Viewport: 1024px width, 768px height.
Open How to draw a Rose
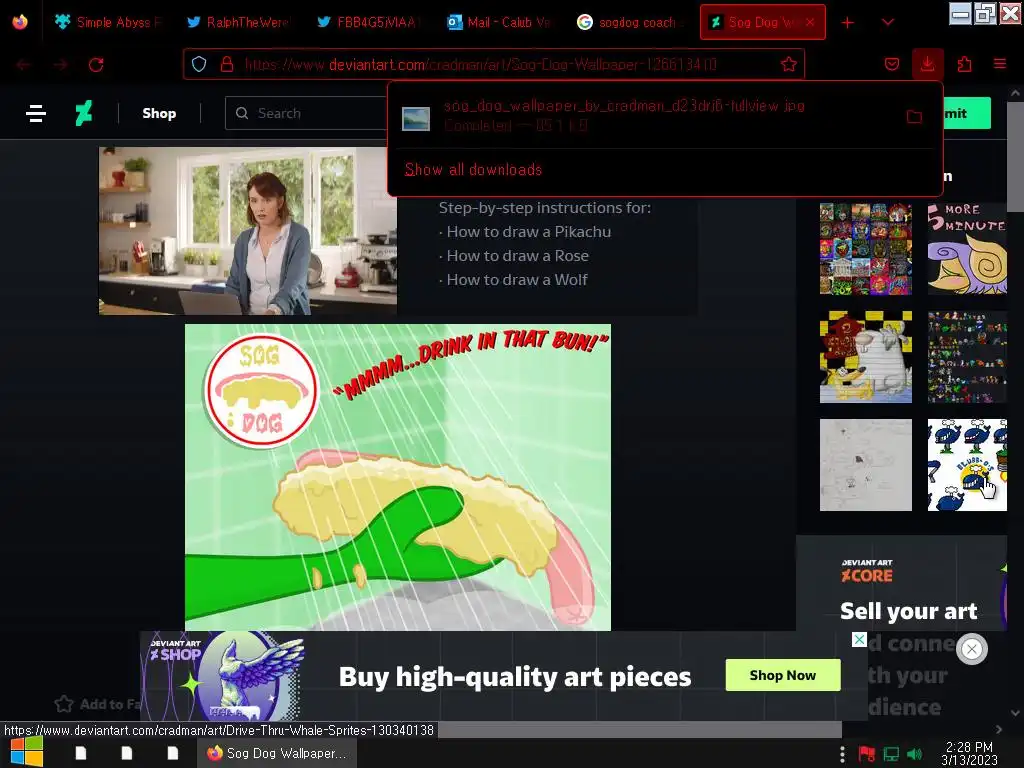tap(517, 255)
